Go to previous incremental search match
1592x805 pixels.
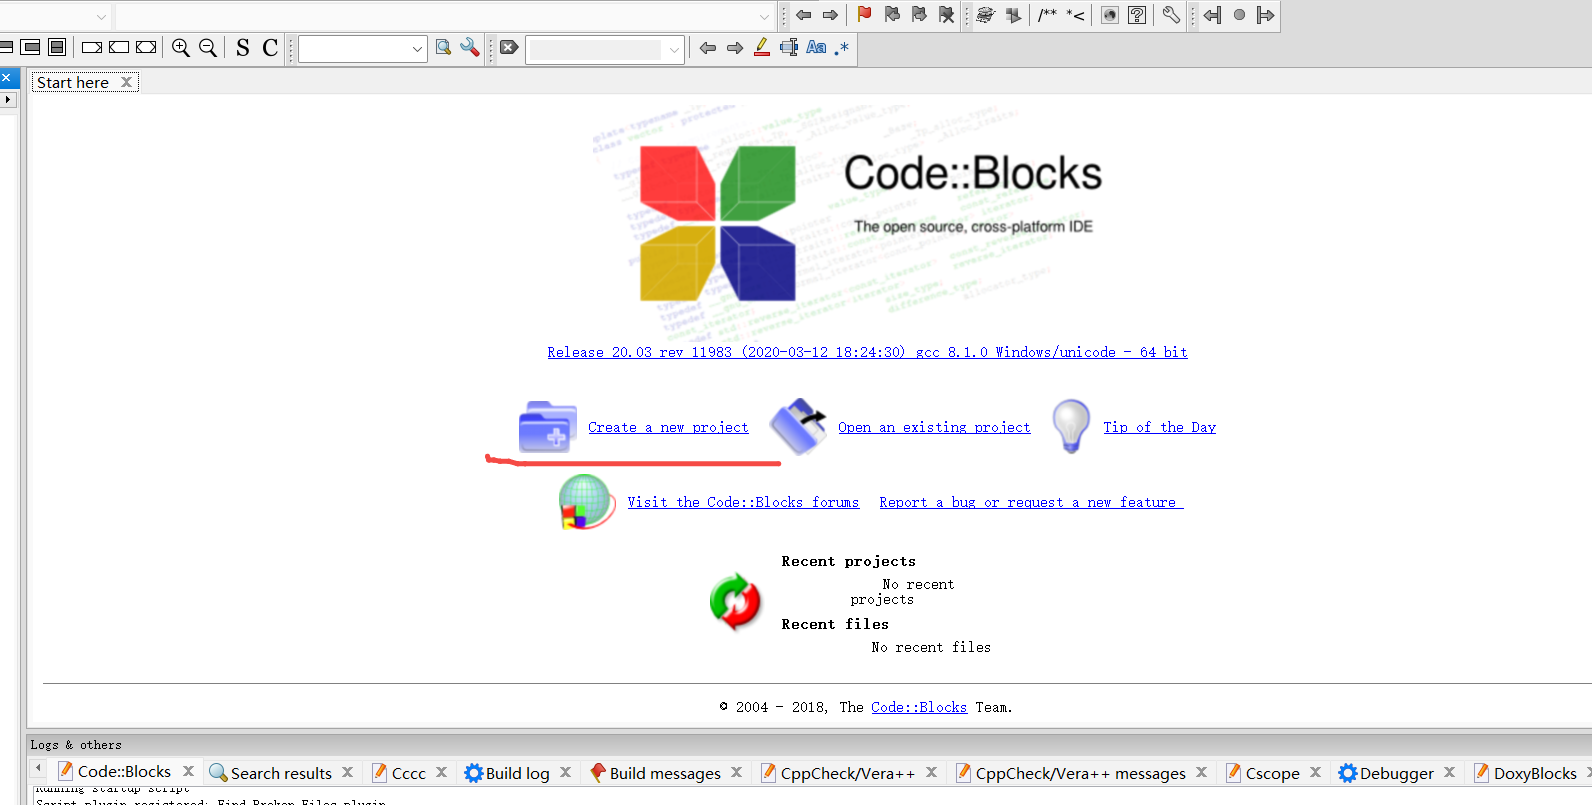pos(708,48)
